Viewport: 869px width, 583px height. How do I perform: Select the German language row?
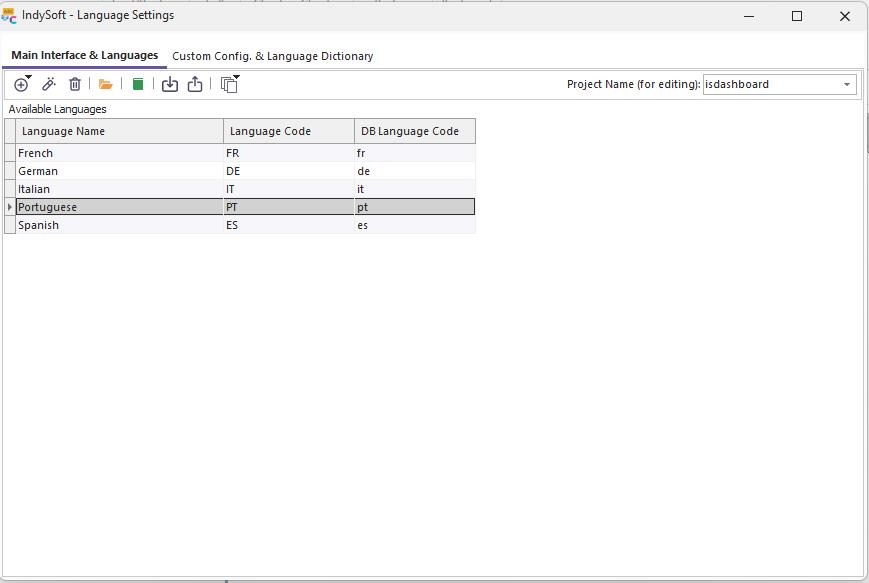click(119, 171)
